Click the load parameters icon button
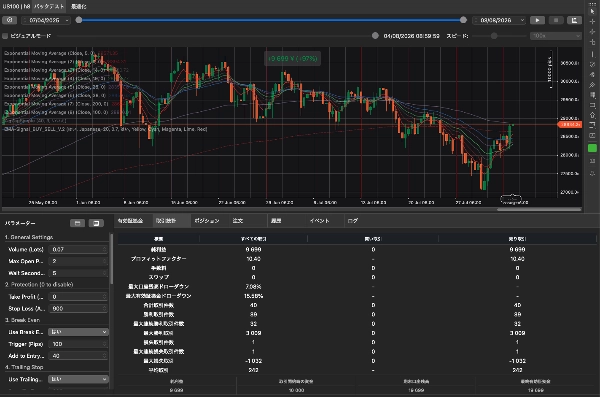 (x=77, y=223)
